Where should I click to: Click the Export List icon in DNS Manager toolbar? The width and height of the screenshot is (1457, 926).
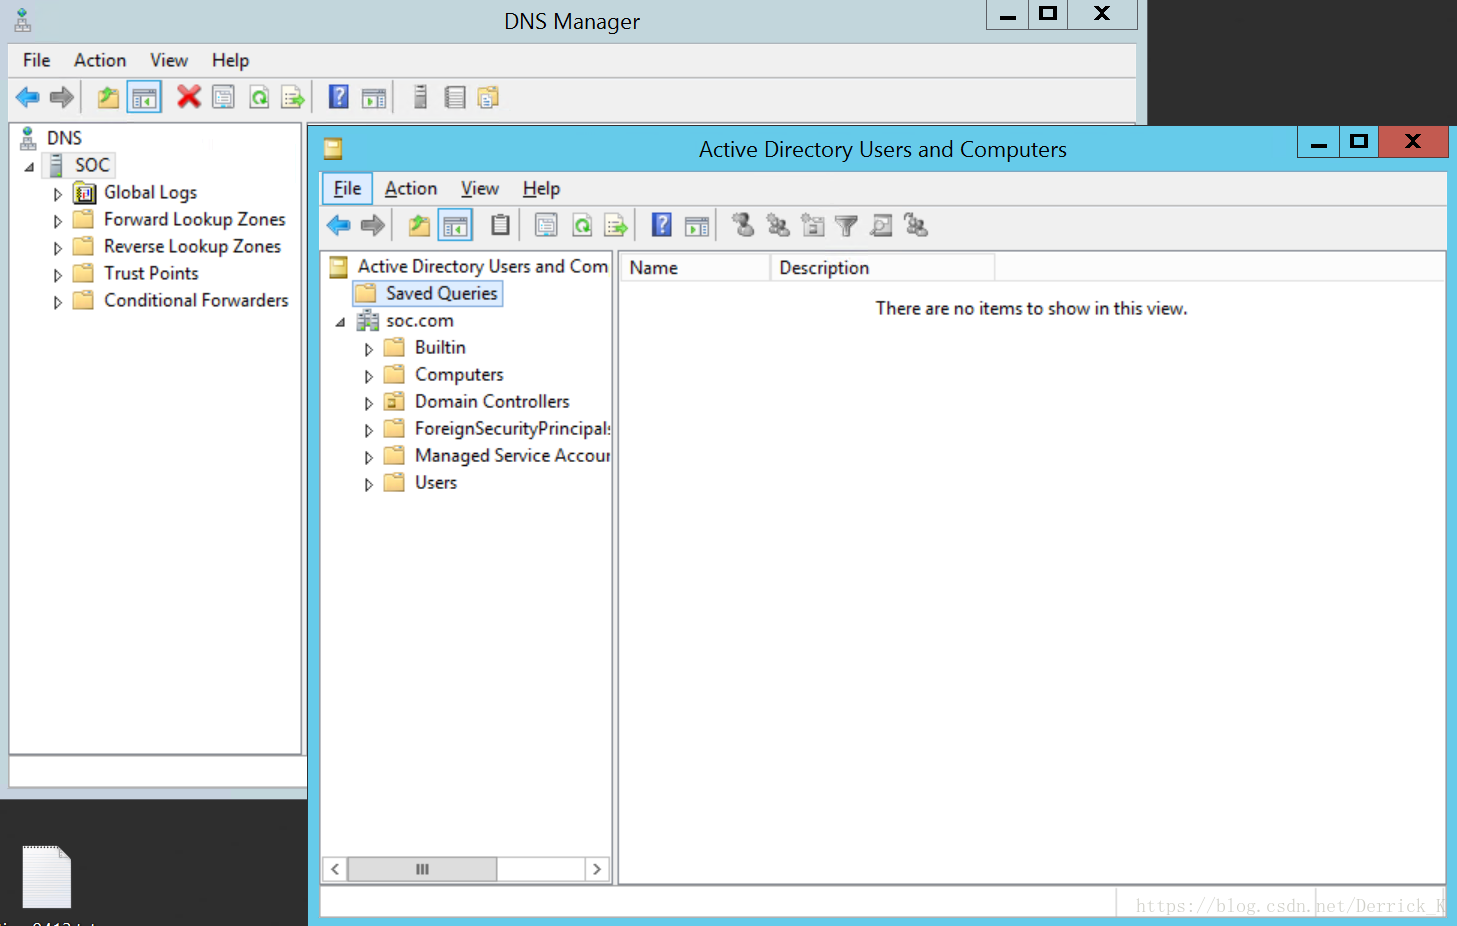(293, 97)
